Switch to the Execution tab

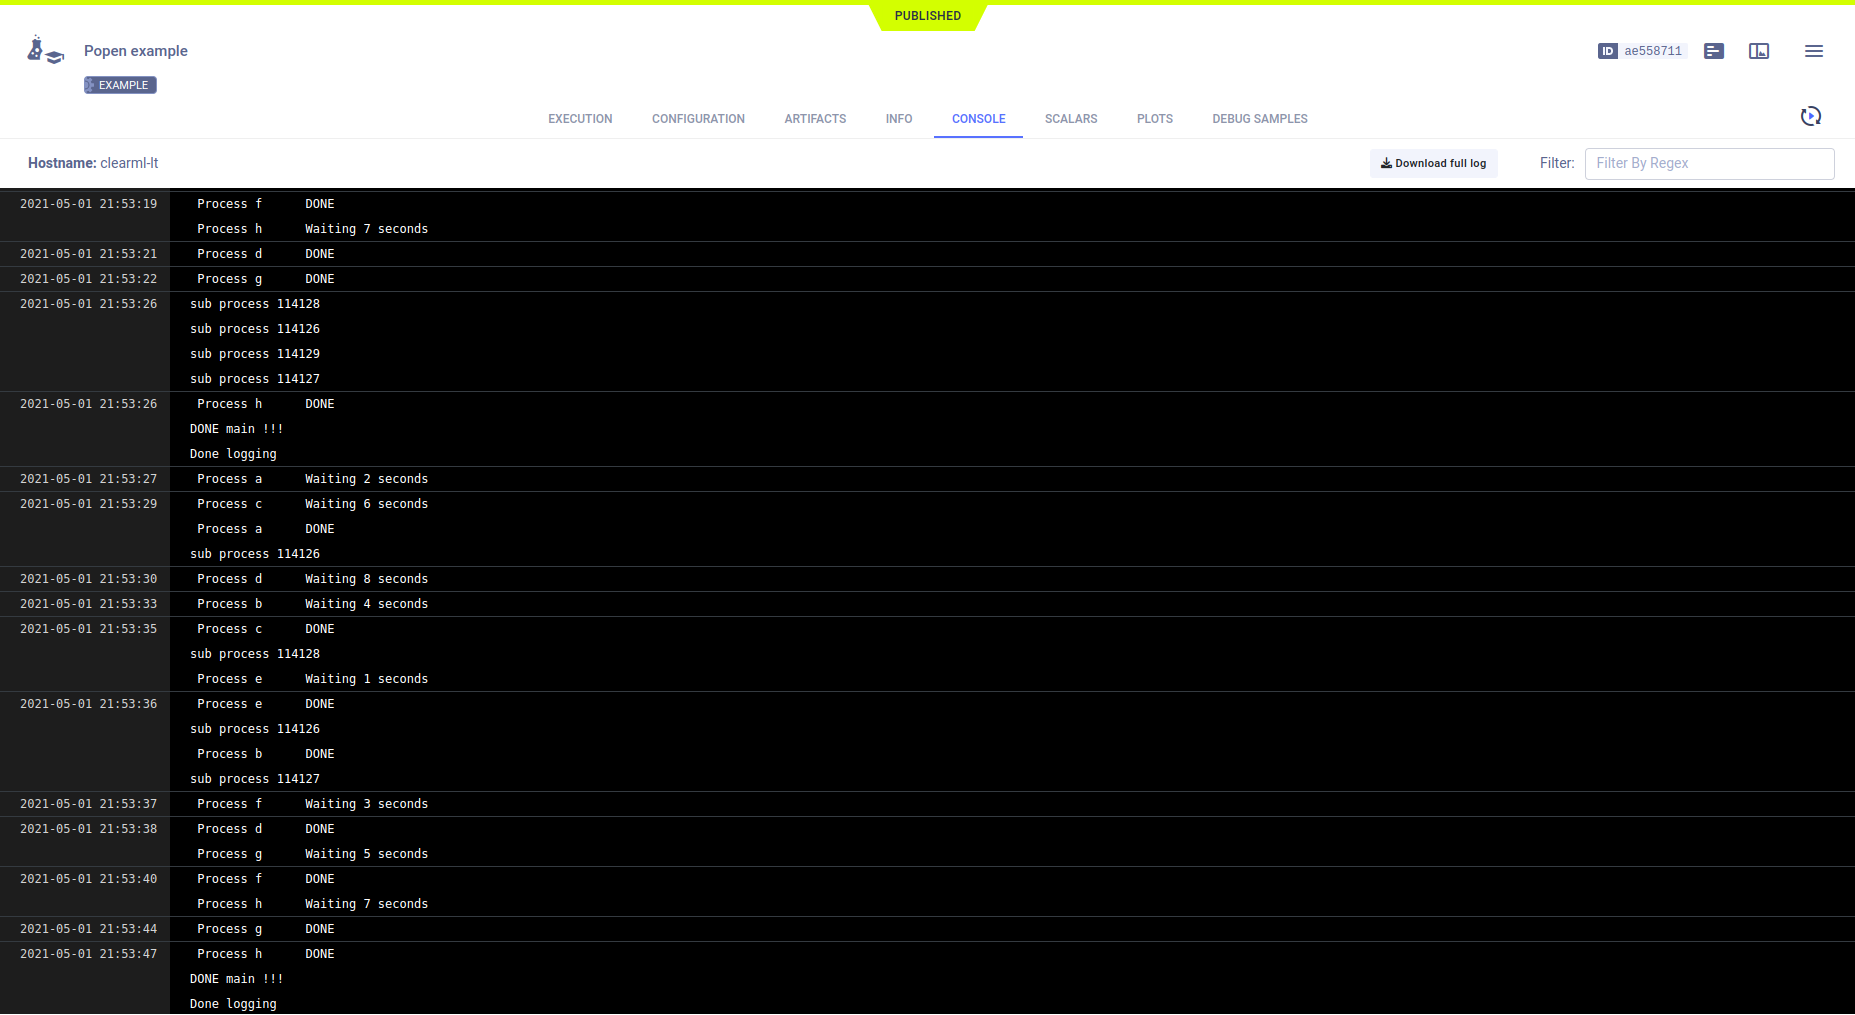tap(580, 119)
